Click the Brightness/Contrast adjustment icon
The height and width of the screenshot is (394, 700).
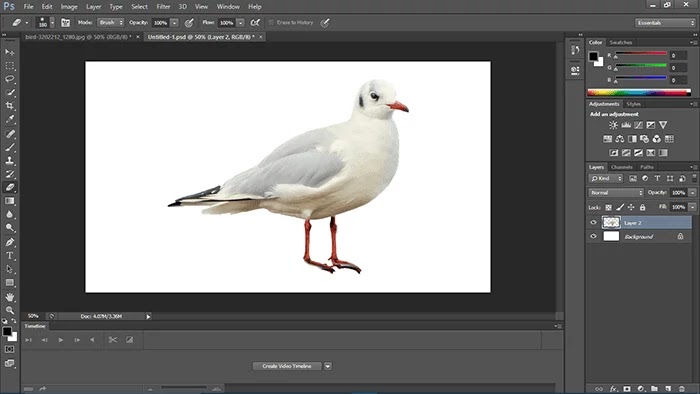614,125
